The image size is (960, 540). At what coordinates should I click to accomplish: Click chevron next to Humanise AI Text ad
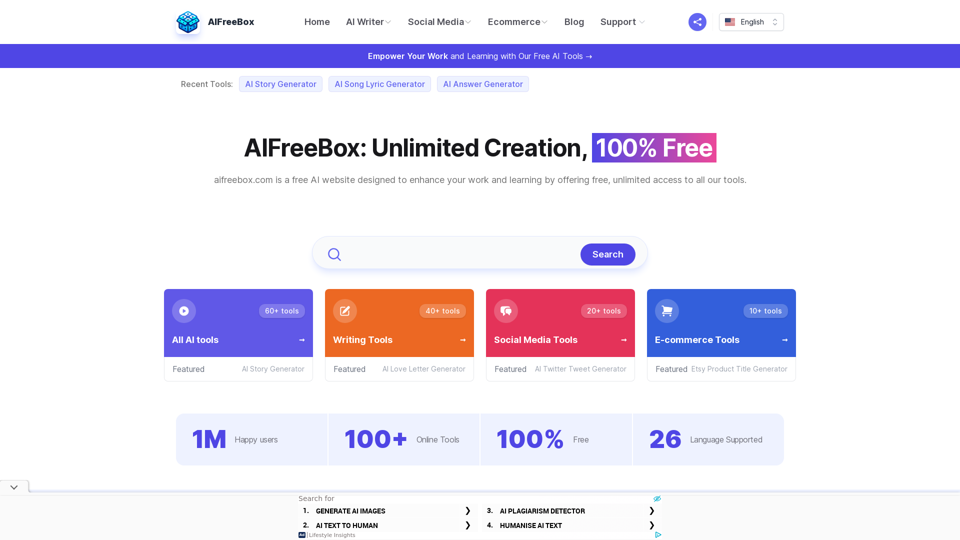point(651,525)
